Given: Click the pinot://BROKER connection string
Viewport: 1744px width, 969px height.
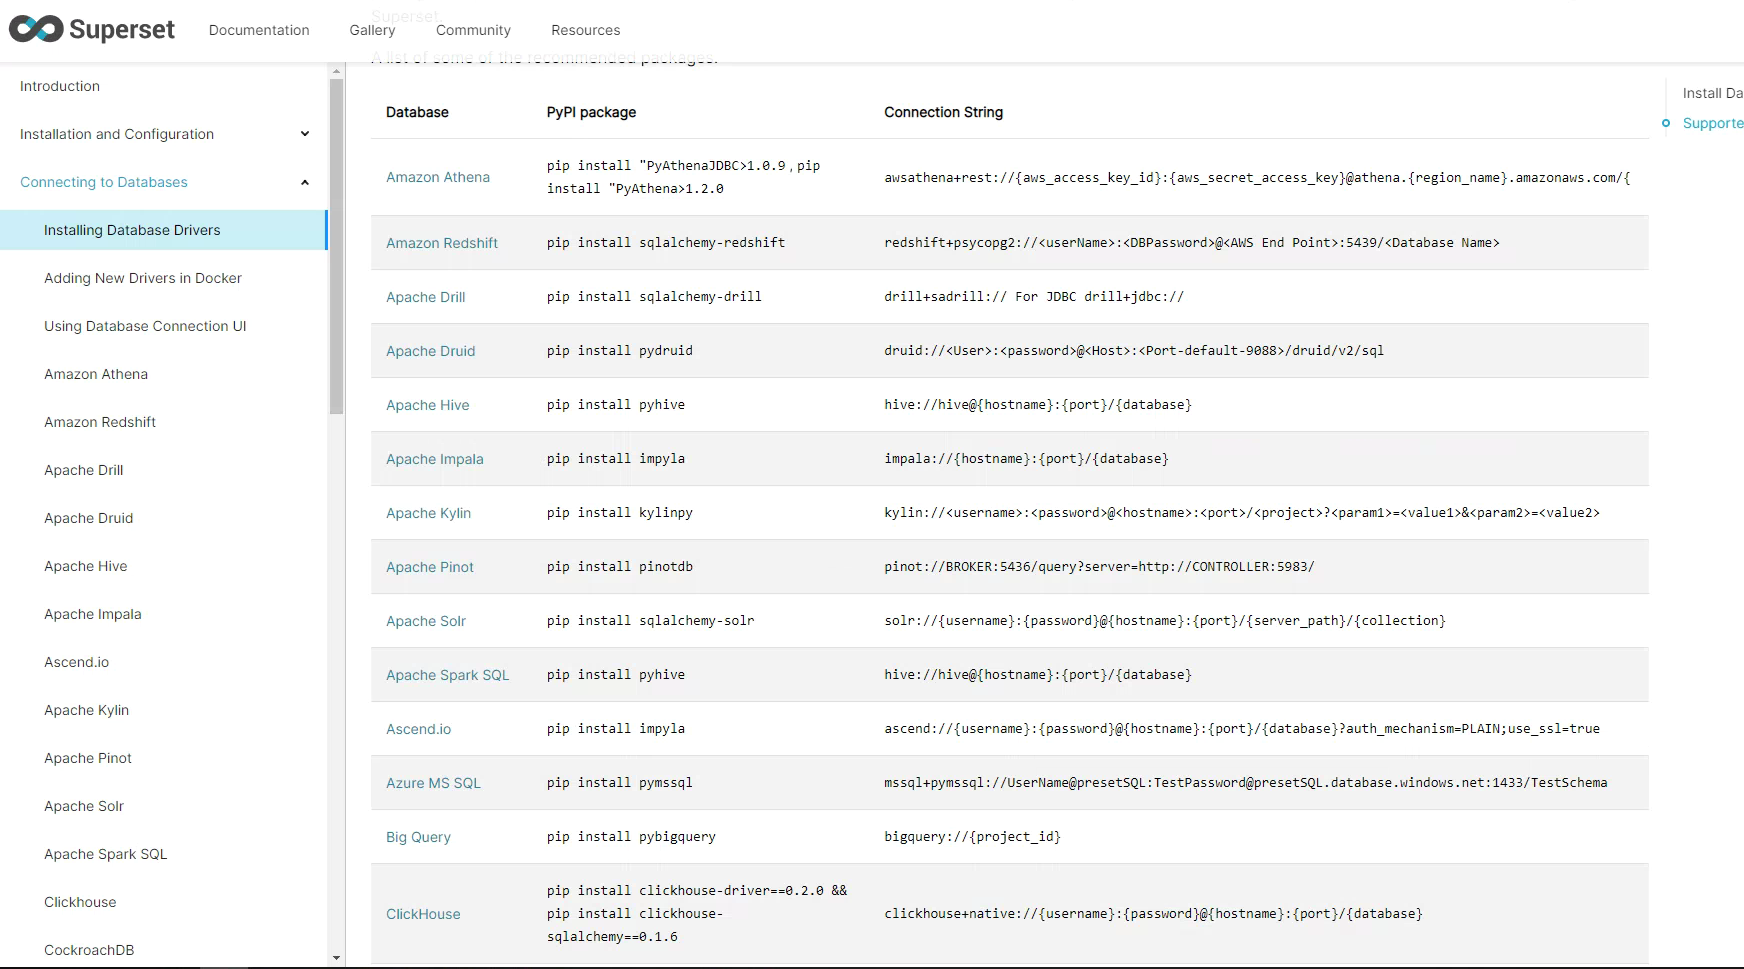Looking at the screenshot, I should tap(1099, 567).
